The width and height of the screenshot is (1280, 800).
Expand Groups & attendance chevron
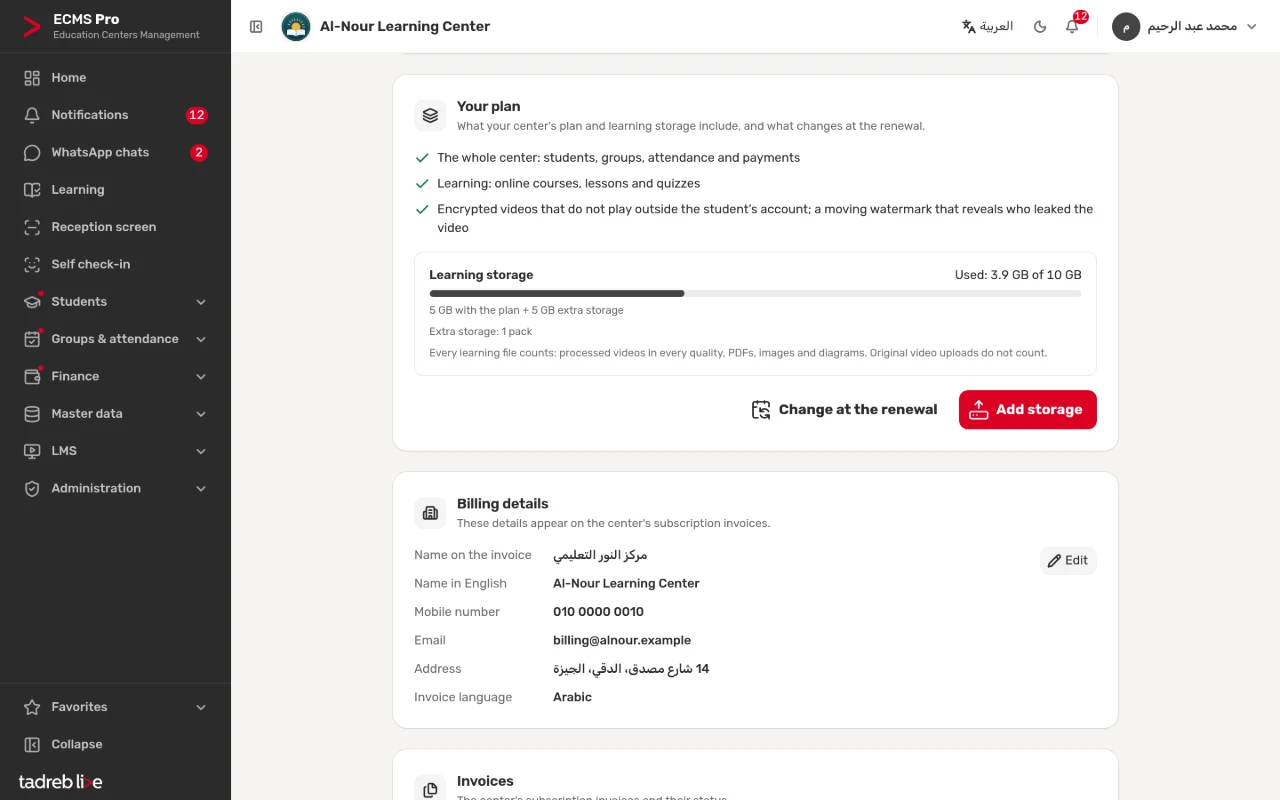[201, 339]
